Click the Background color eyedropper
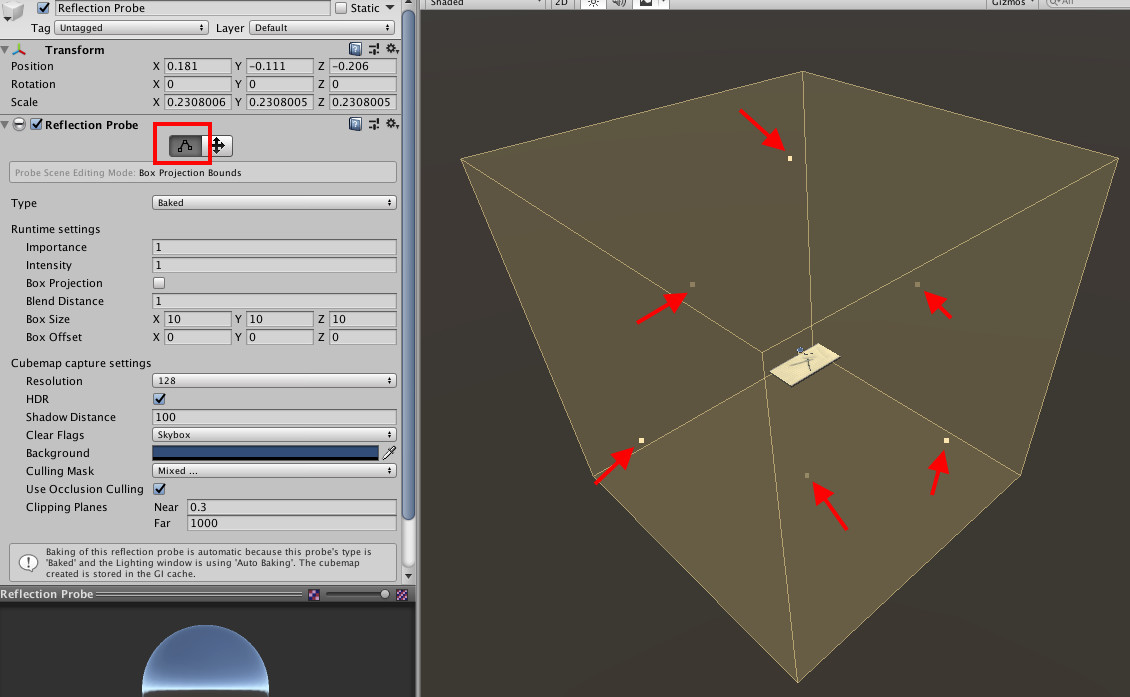This screenshot has height=697, width=1130. tap(389, 453)
